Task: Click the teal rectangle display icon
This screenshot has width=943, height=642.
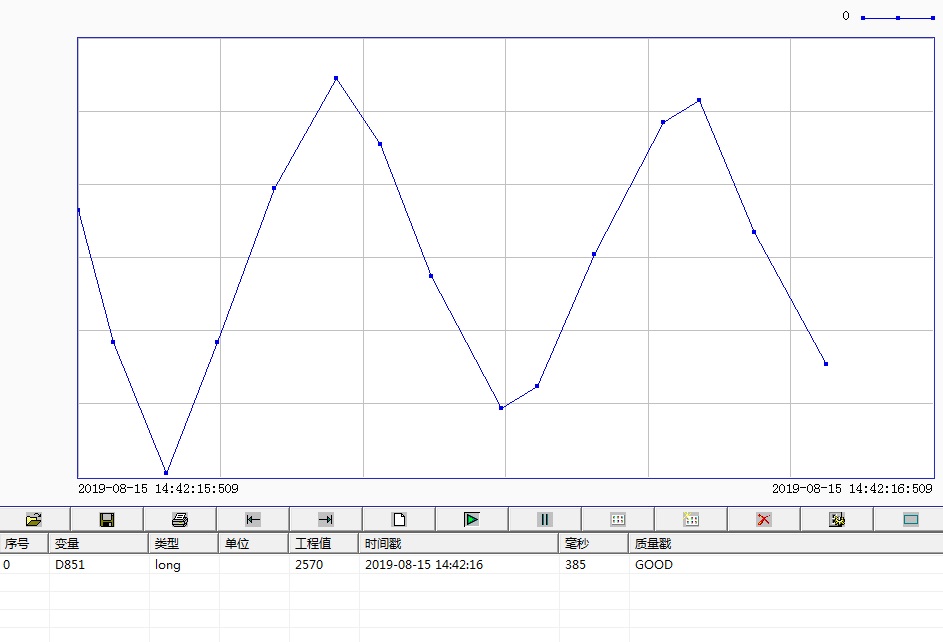Action: tap(910, 519)
